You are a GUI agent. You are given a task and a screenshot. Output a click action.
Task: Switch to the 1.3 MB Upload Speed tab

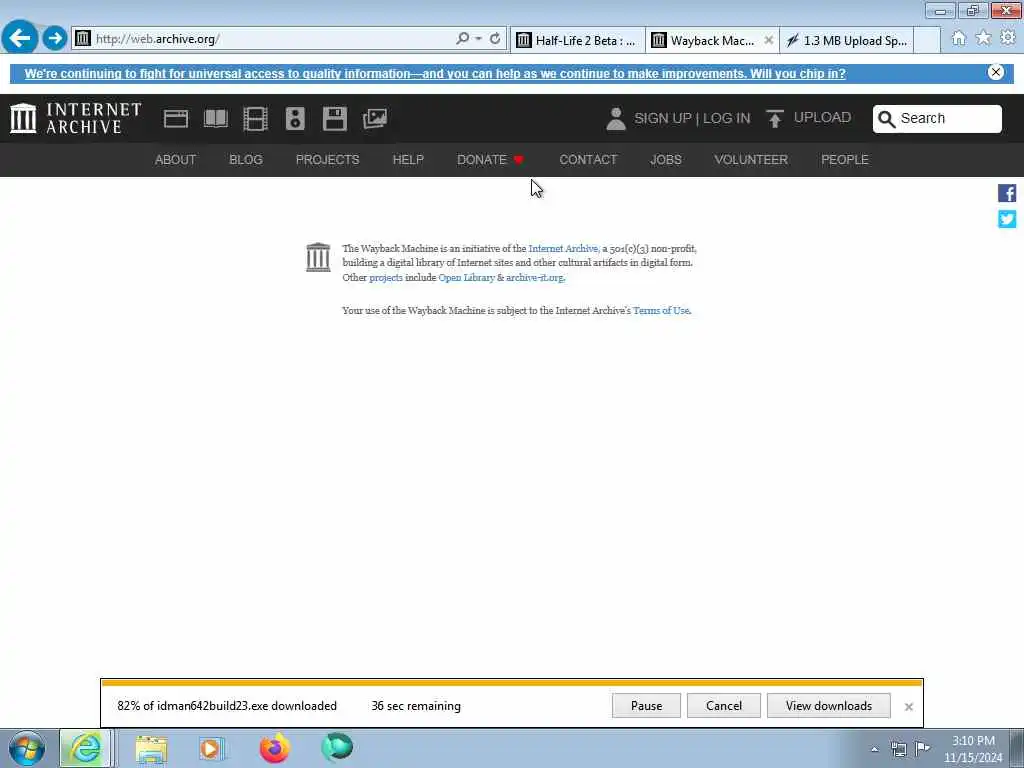click(847, 40)
